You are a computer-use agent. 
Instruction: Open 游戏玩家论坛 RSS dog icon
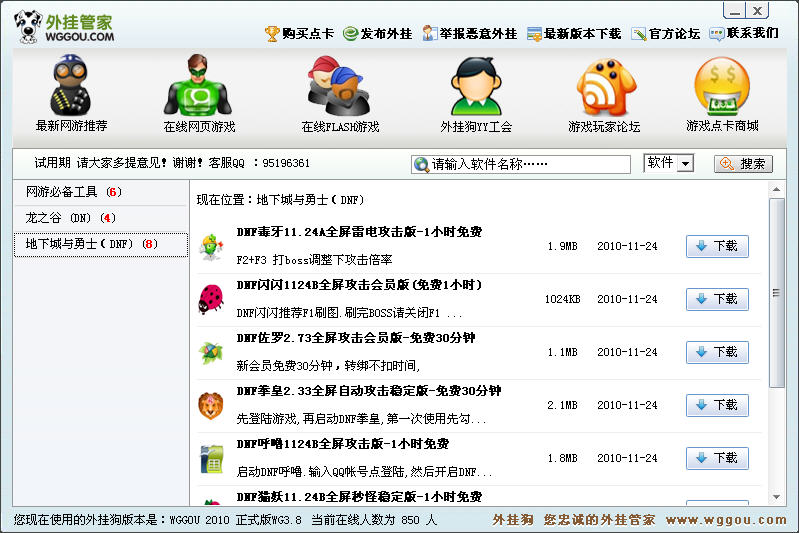pos(606,87)
